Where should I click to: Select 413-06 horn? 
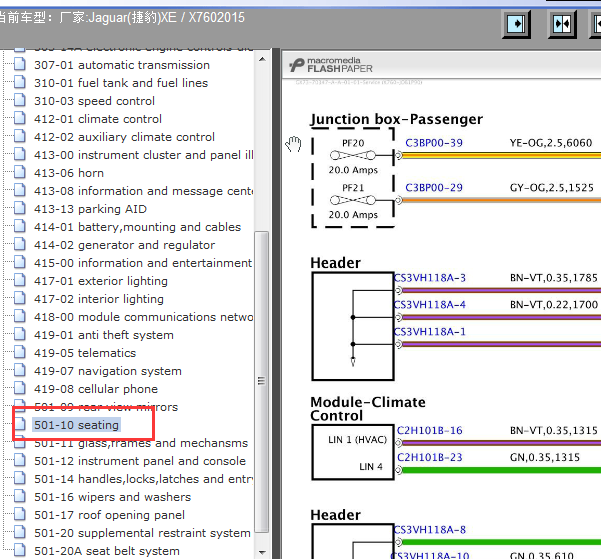pyautogui.click(x=69, y=173)
